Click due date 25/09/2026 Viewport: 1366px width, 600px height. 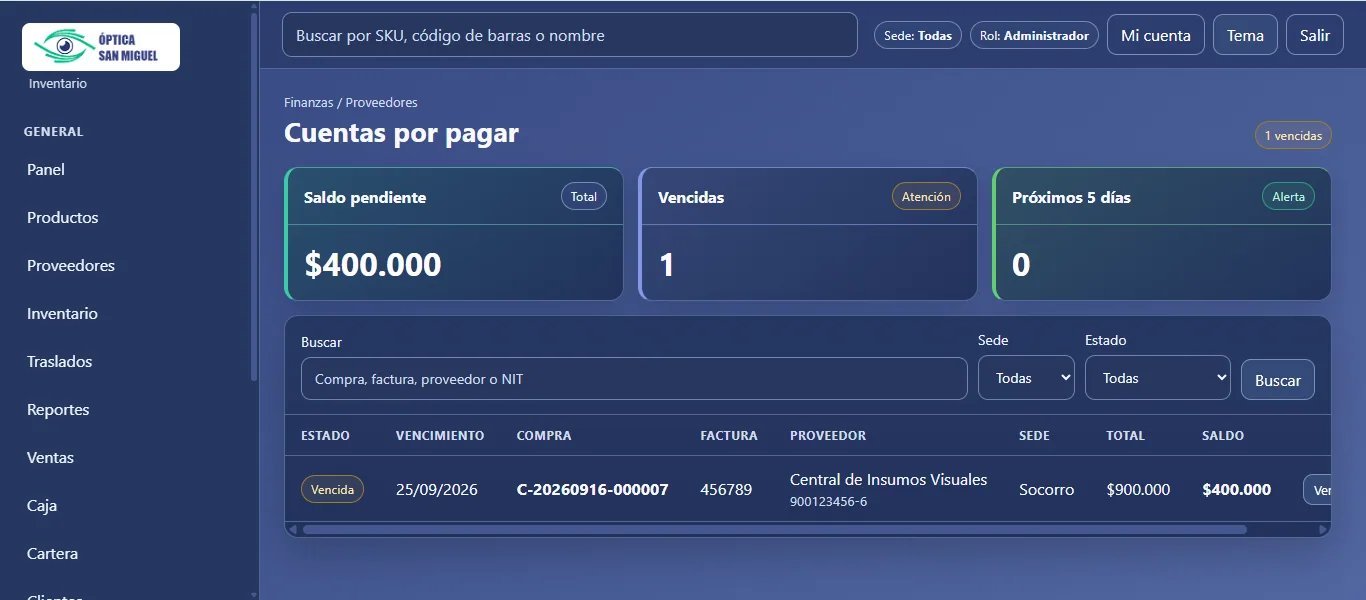point(437,490)
